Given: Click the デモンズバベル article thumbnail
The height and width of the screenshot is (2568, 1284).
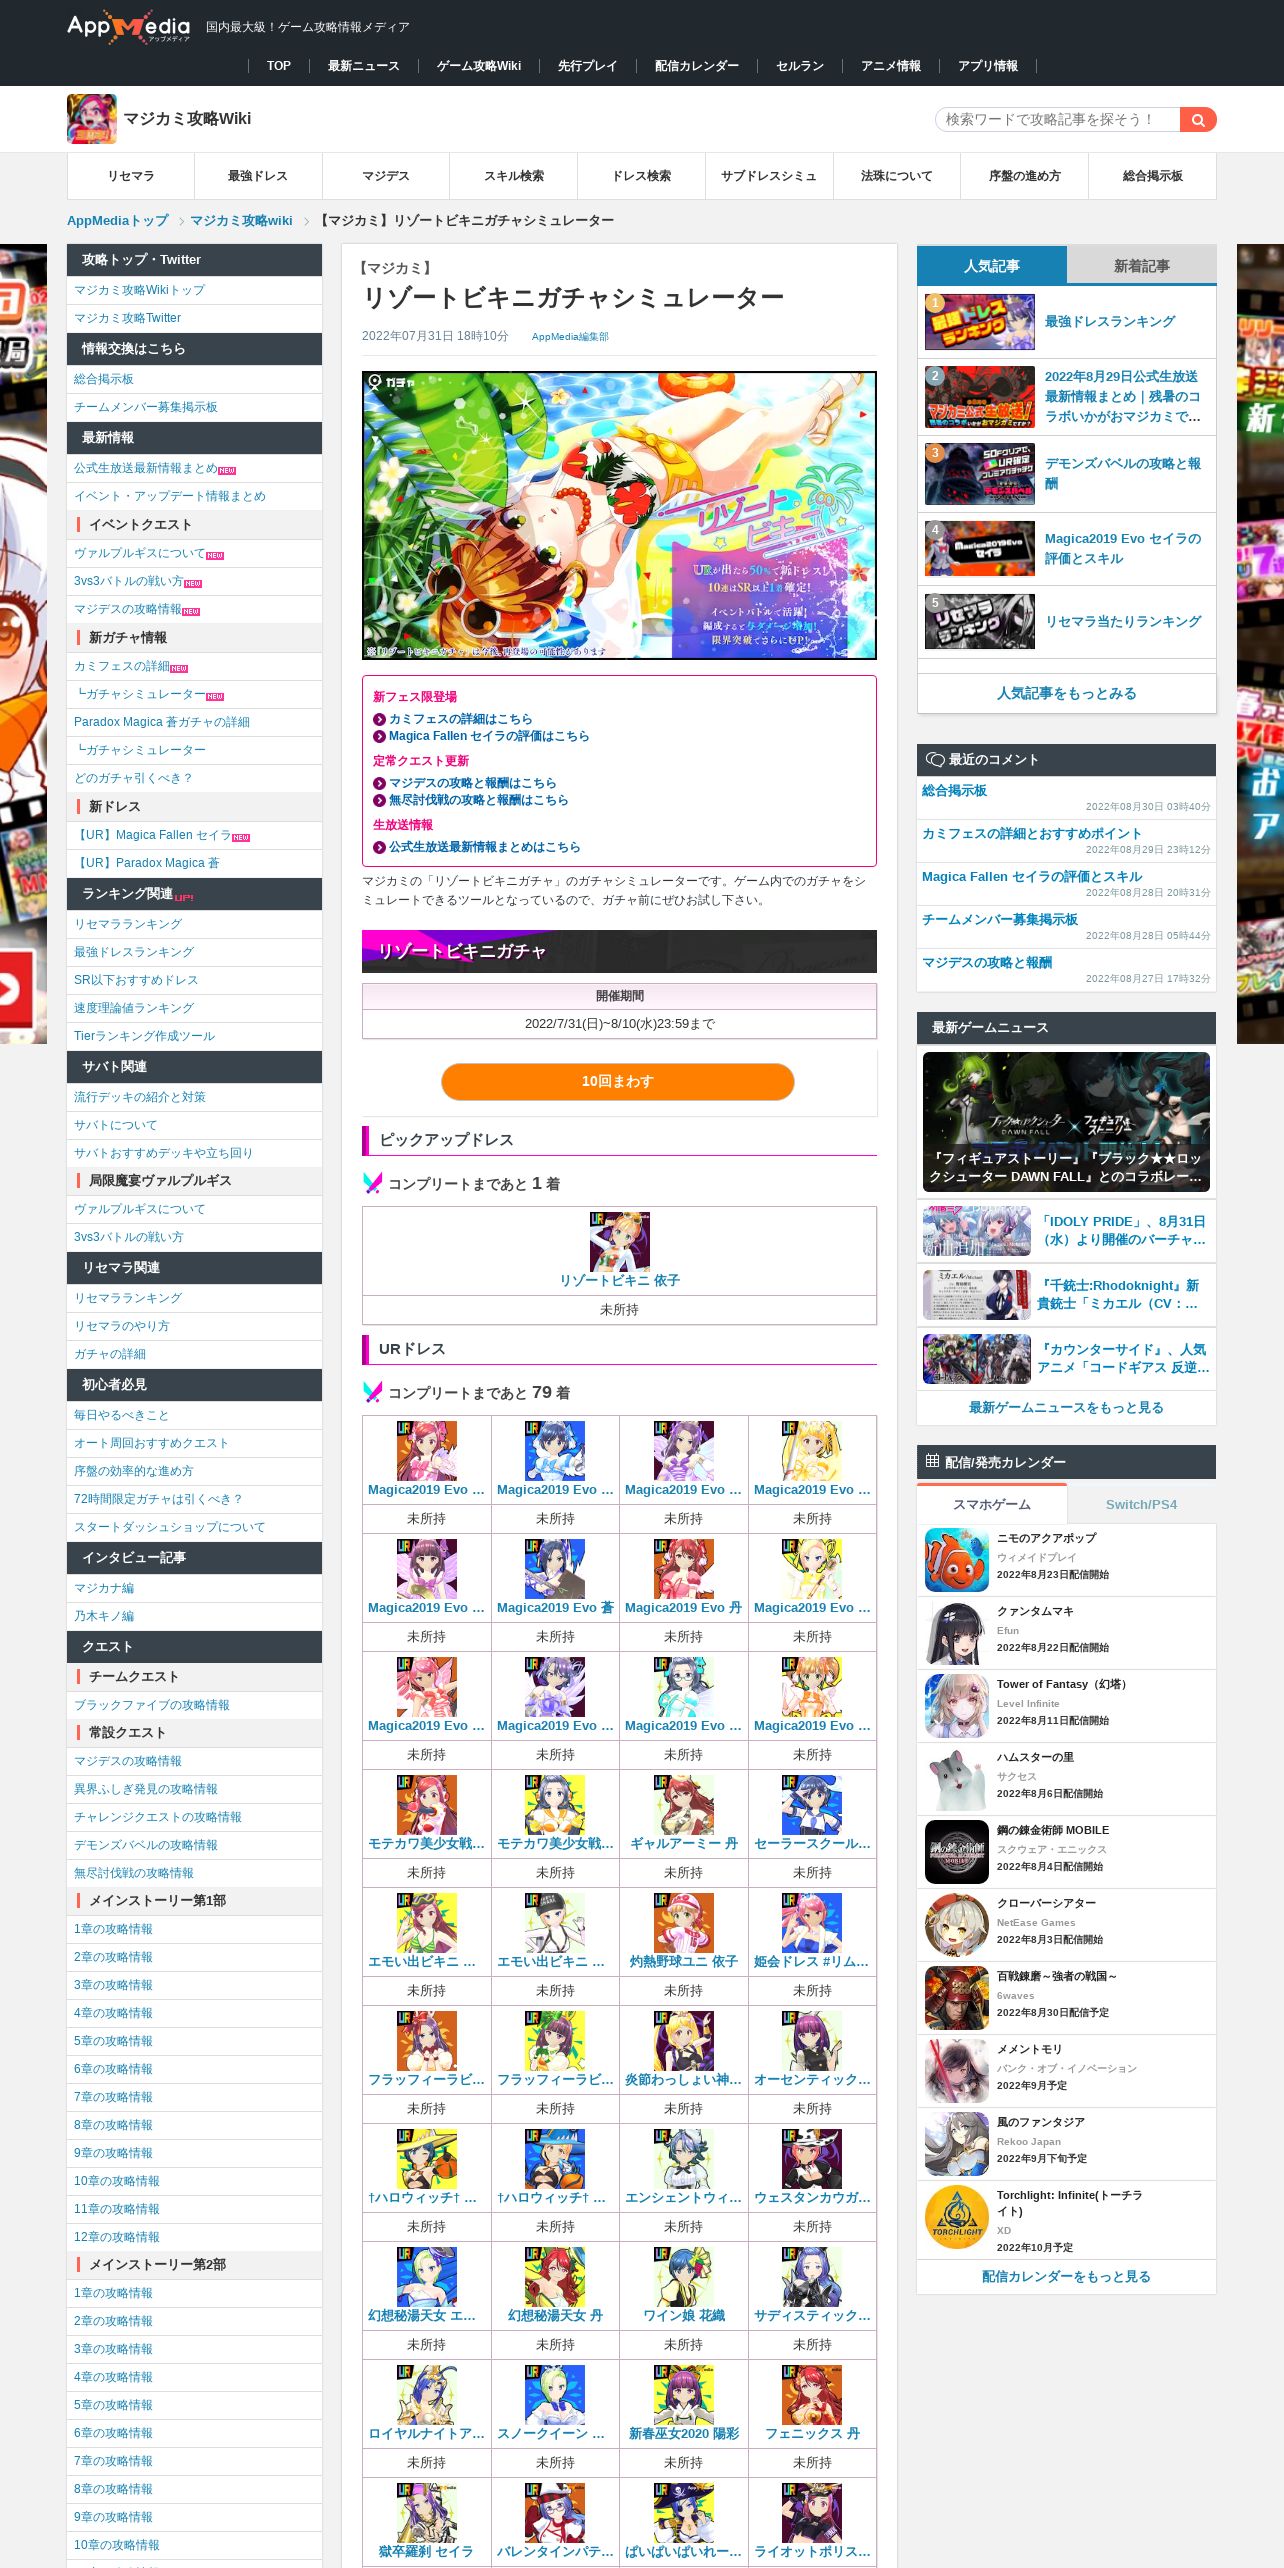Looking at the screenshot, I should (x=980, y=474).
